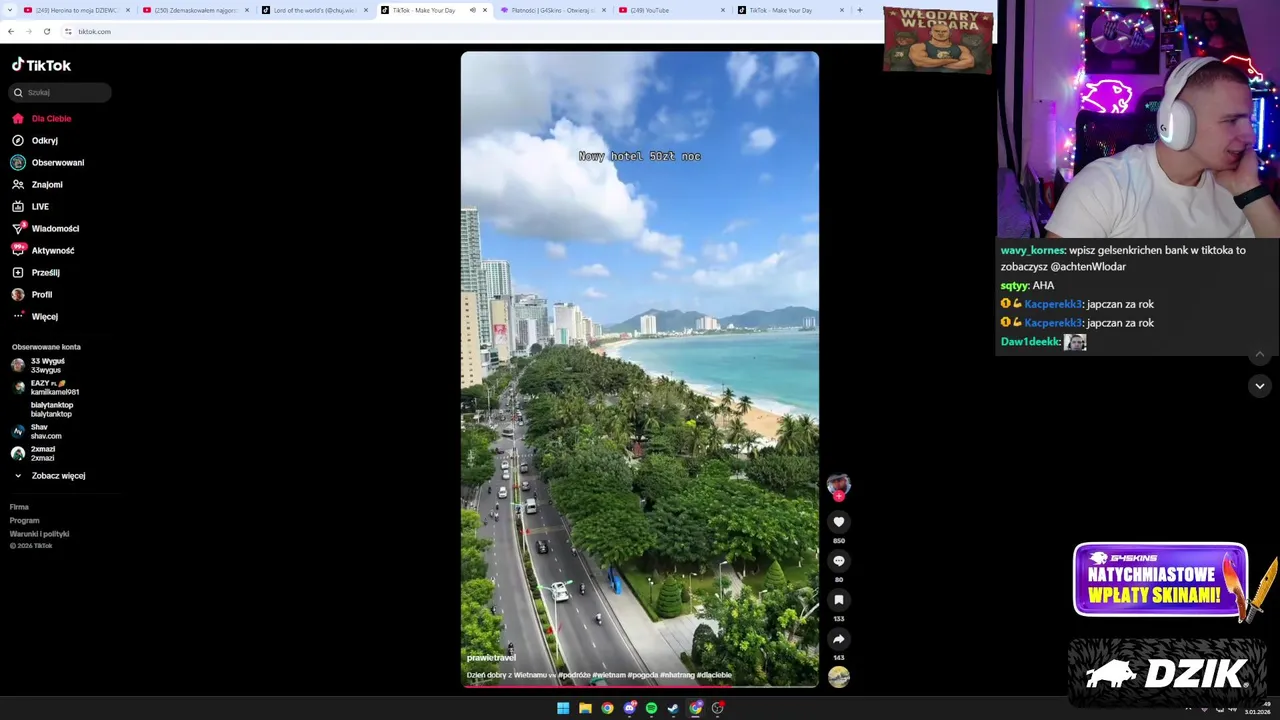Like the video with heart icon
The image size is (1280, 720).
click(x=839, y=521)
